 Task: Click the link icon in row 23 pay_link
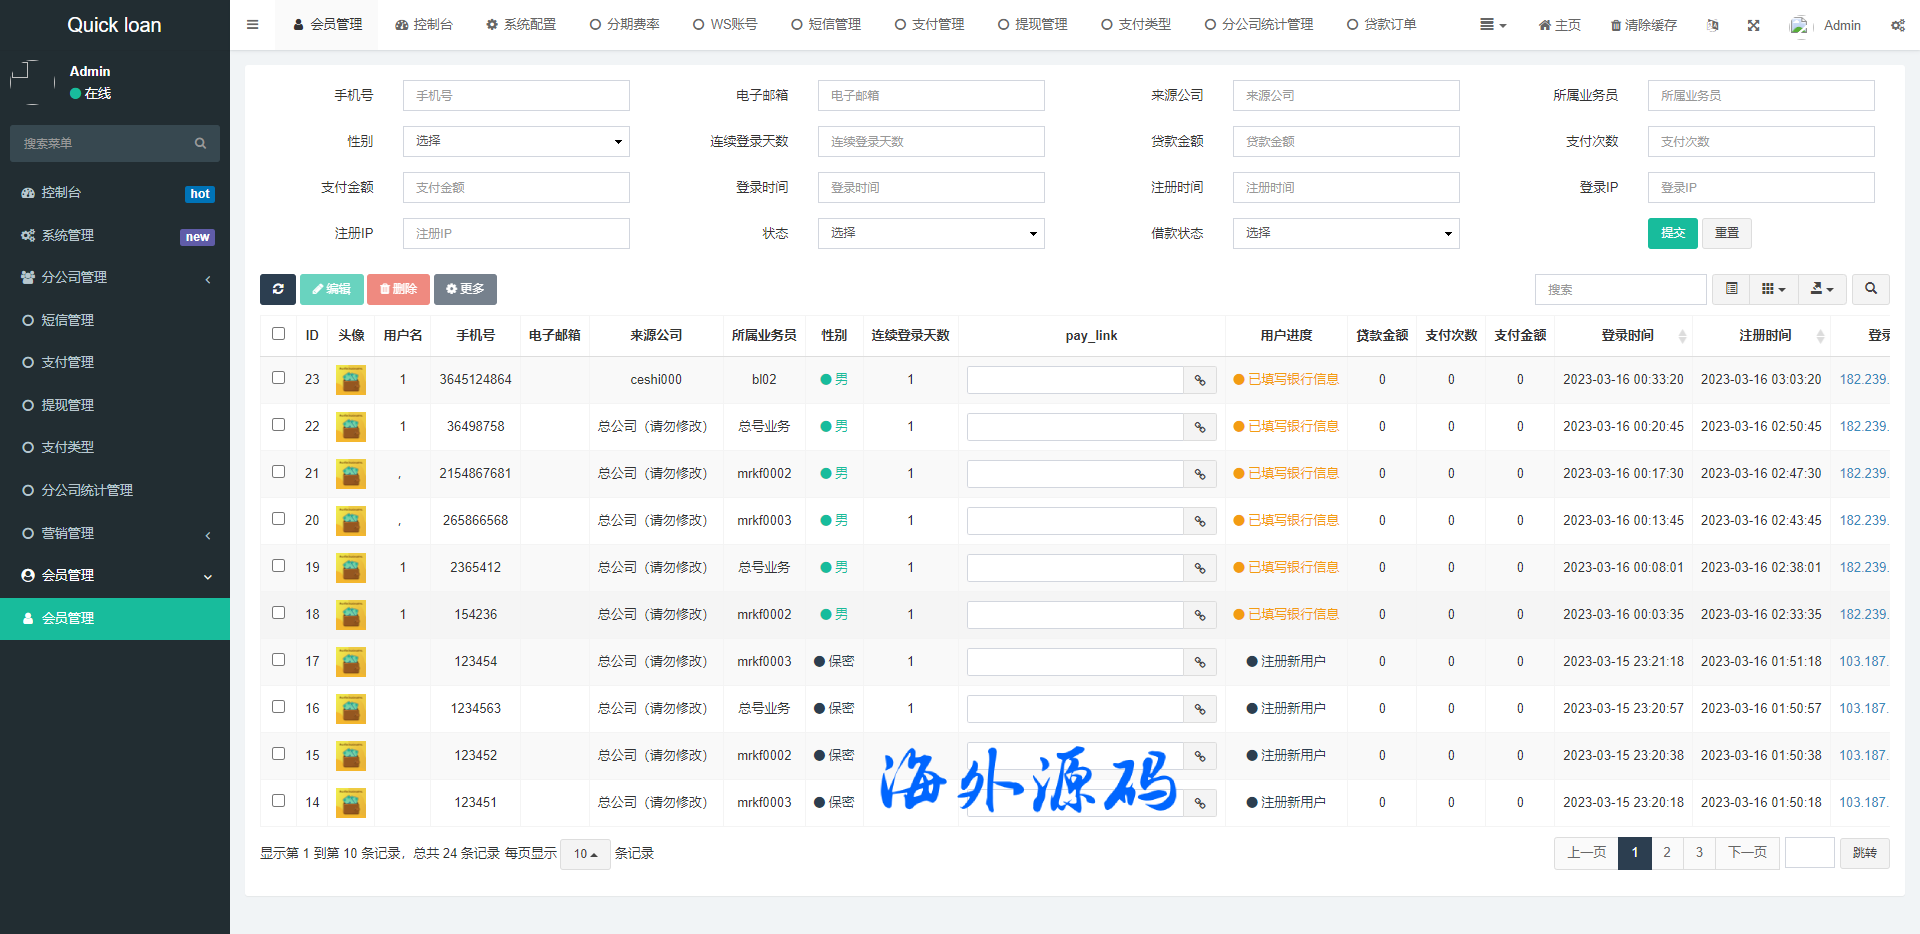[x=1200, y=380]
